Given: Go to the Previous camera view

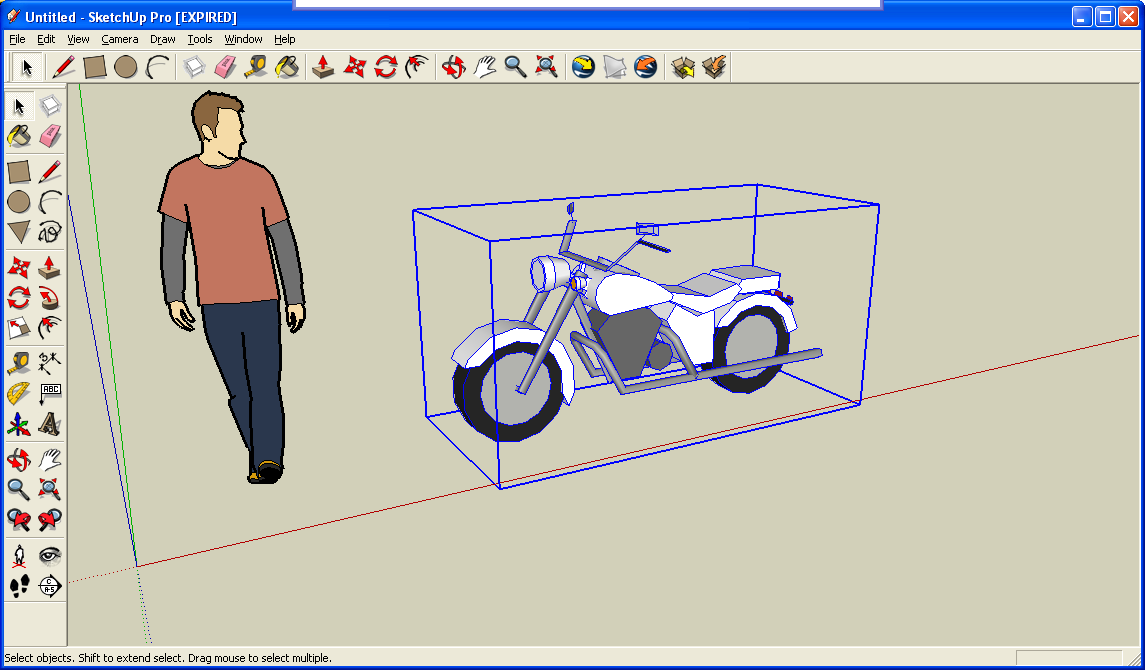Looking at the screenshot, I should coord(18,520).
